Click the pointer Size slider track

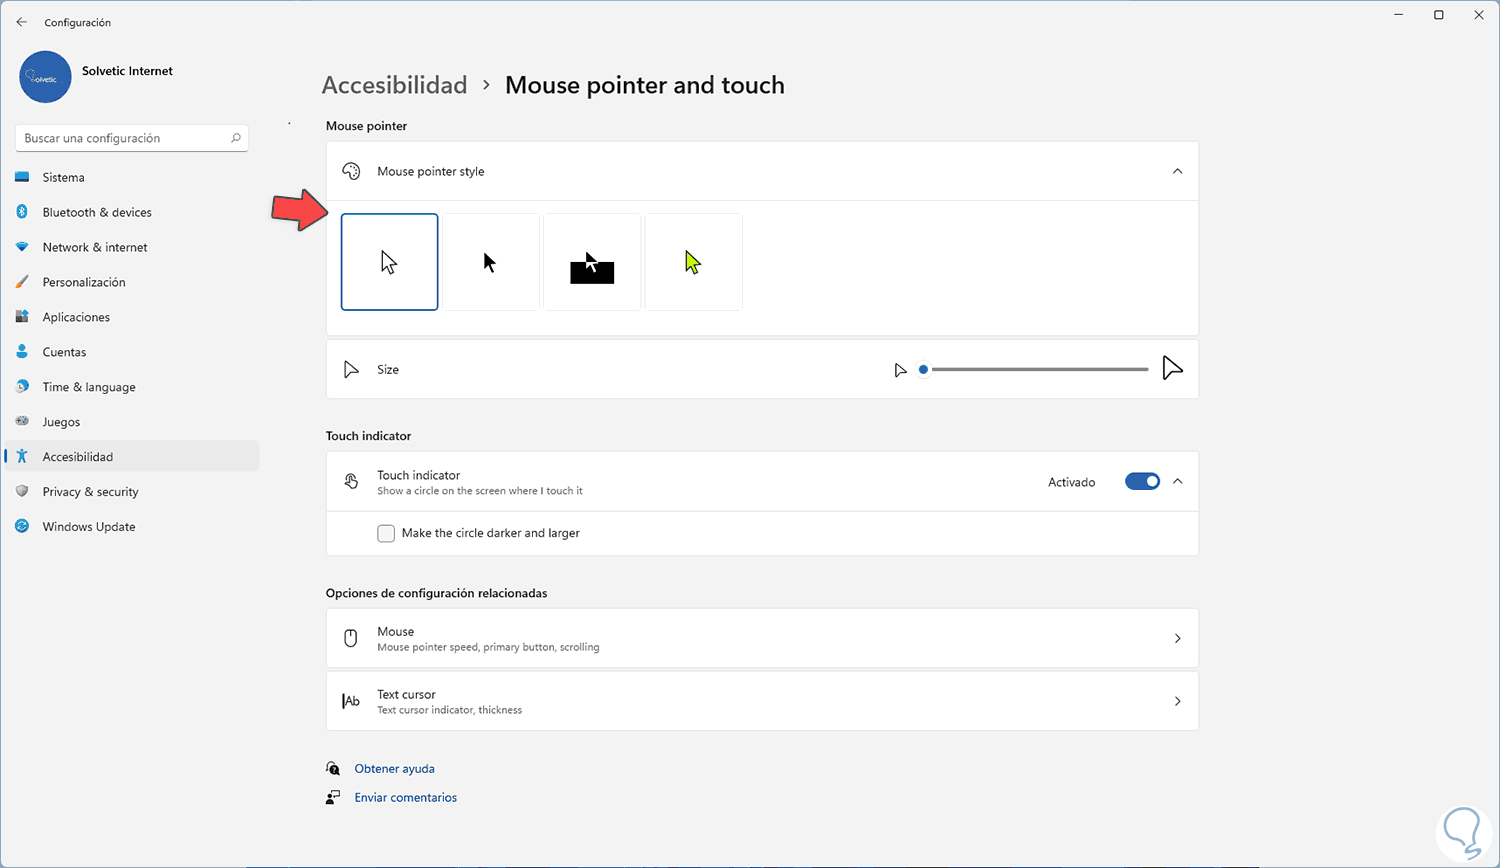click(1038, 370)
